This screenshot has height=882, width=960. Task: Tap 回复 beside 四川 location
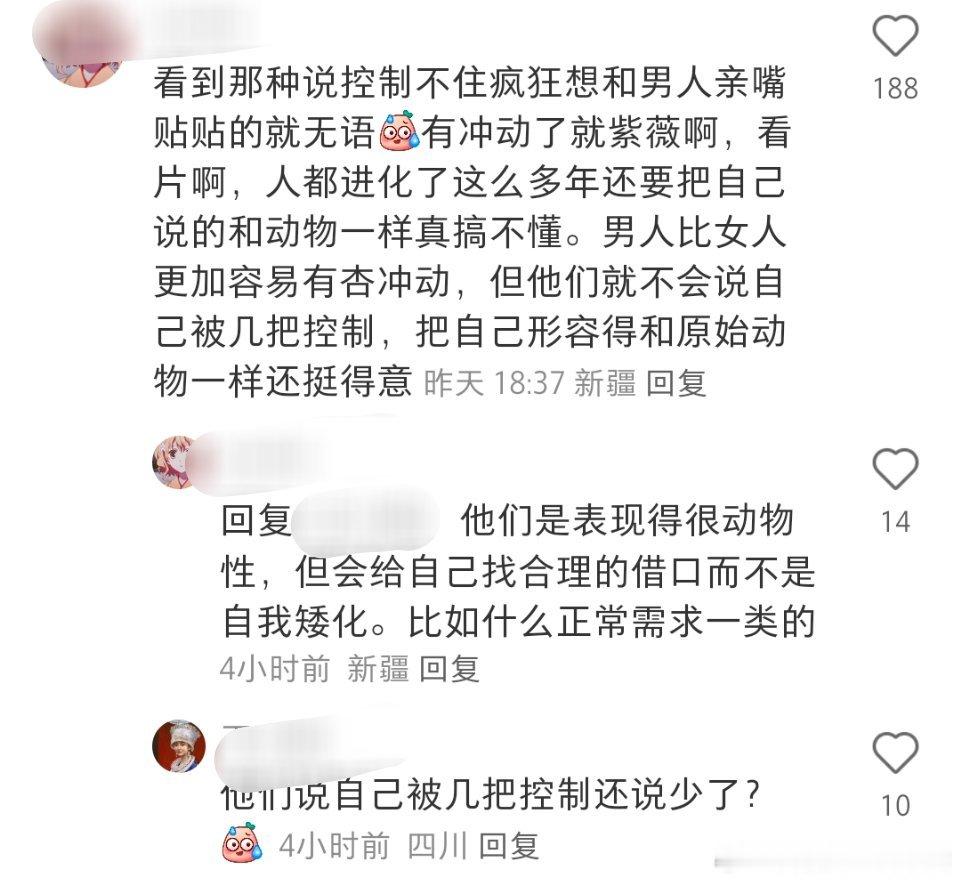(508, 846)
